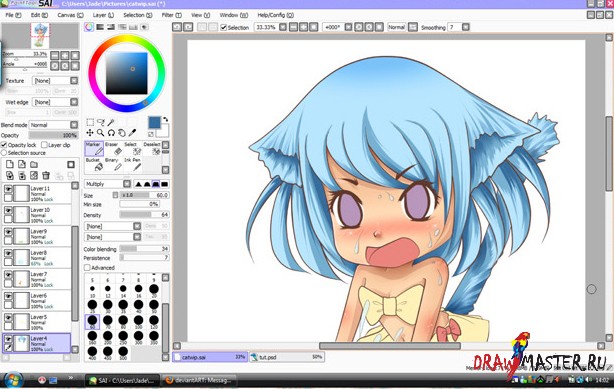Open the Canvas menu
Viewport: 614px width, 389px height.
(70, 15)
